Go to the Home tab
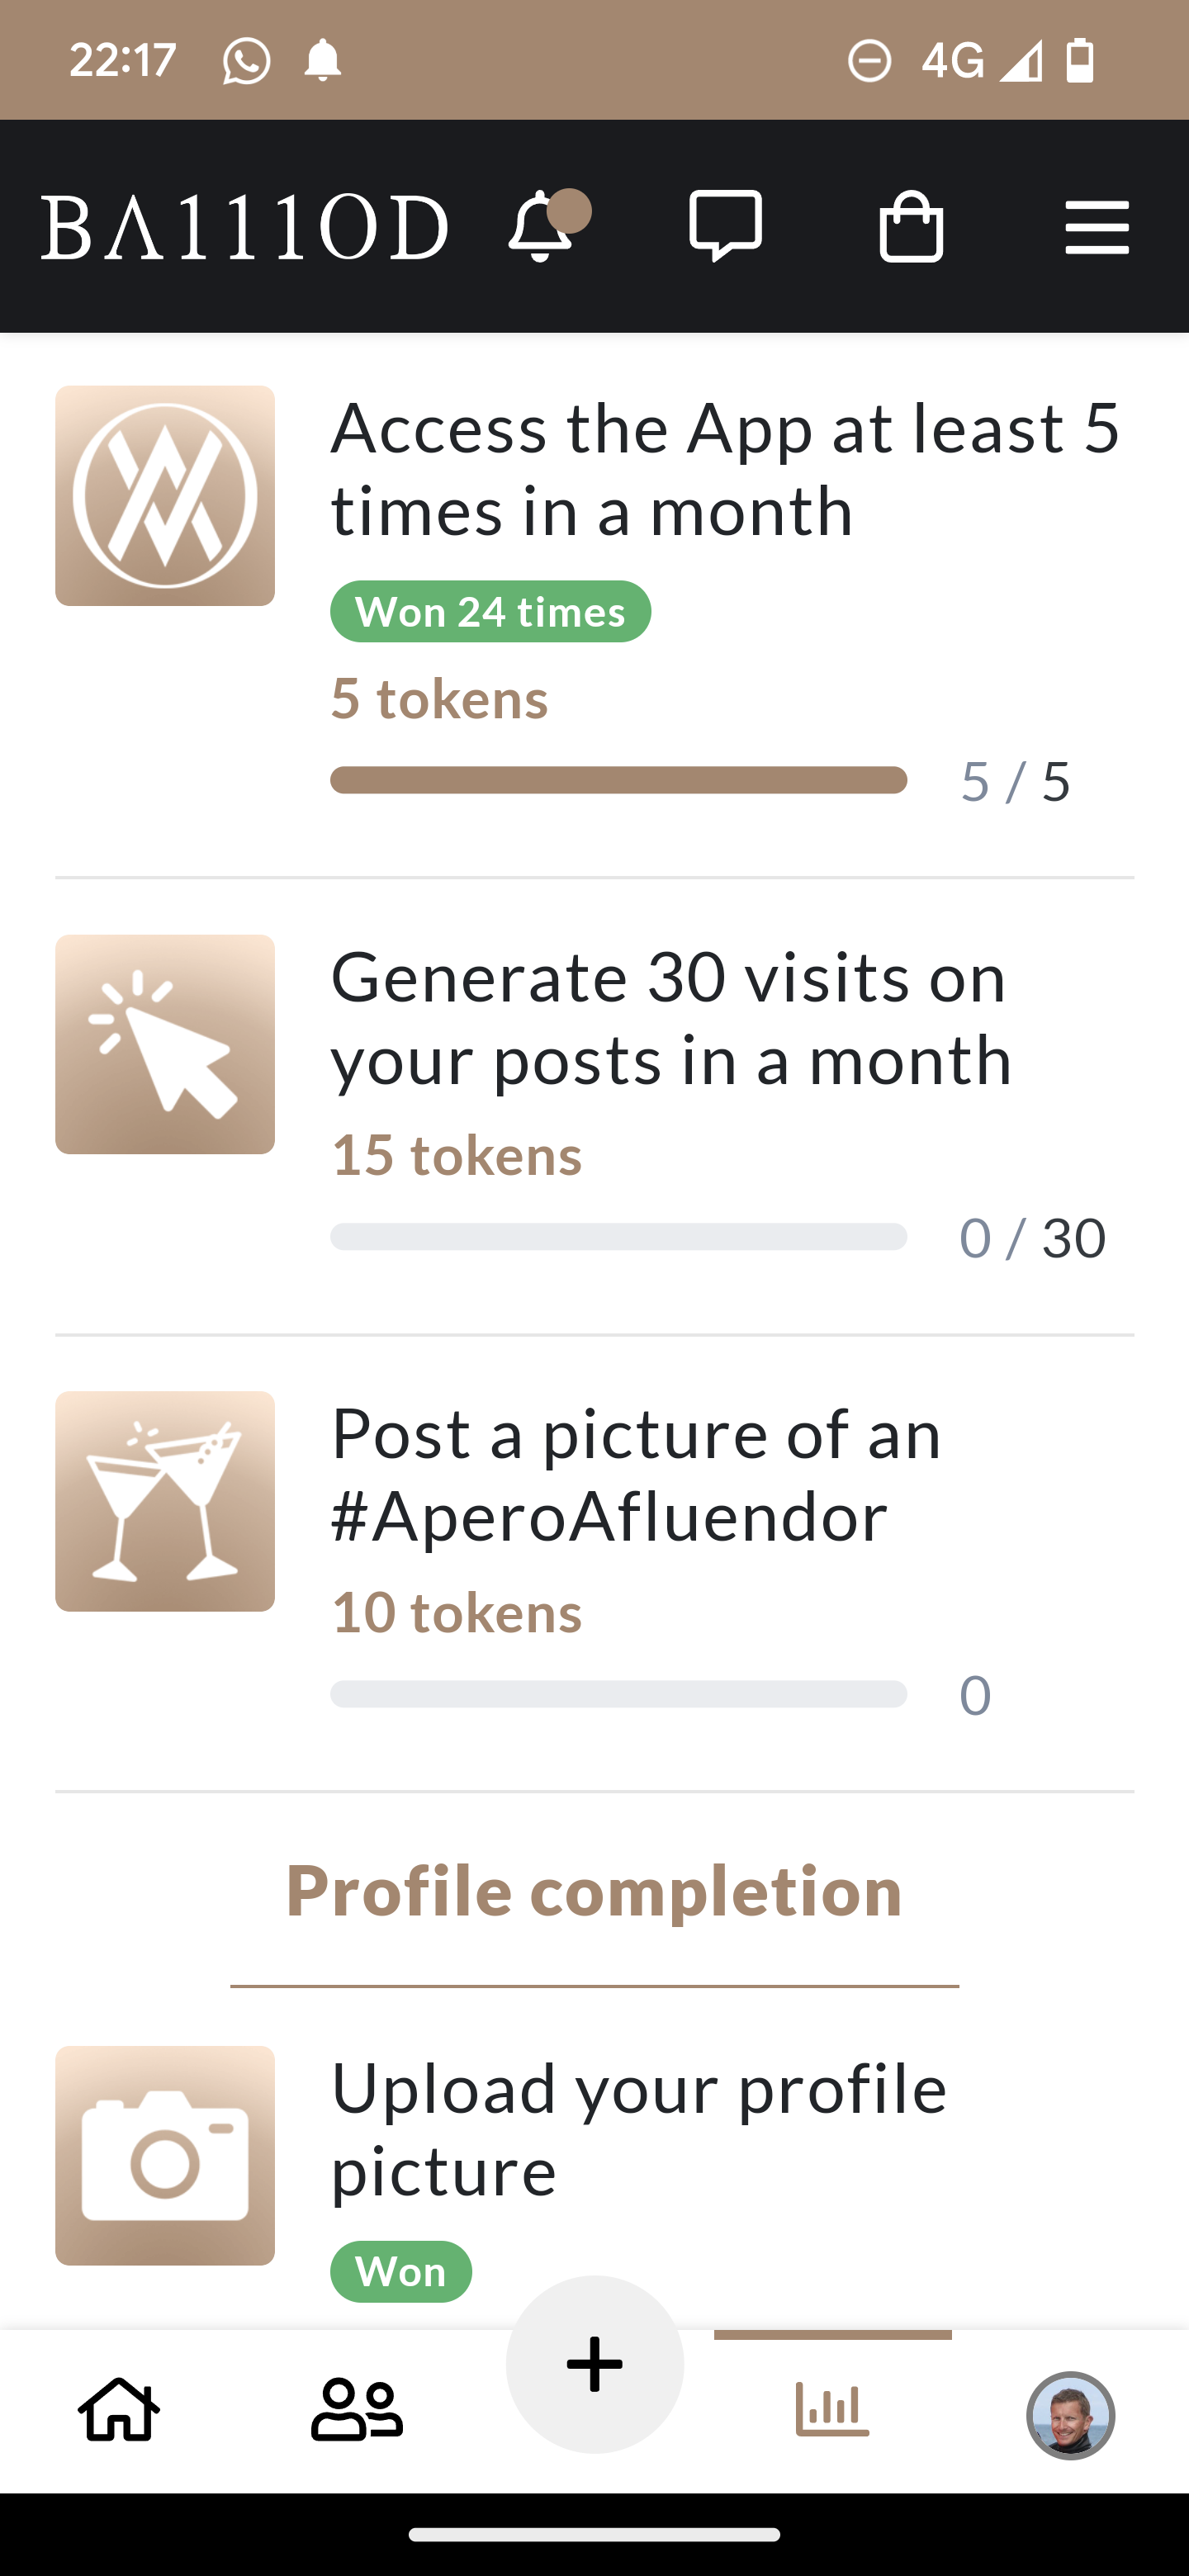 coord(119,2410)
